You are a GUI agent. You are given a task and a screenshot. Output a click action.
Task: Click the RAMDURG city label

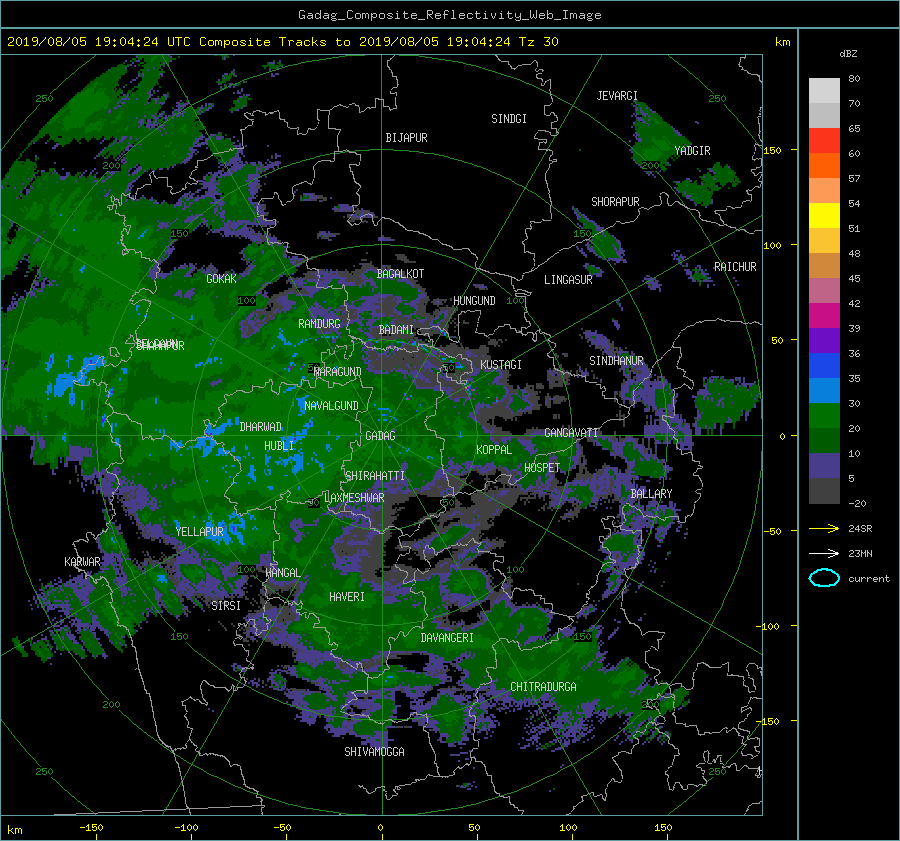pyautogui.click(x=319, y=324)
